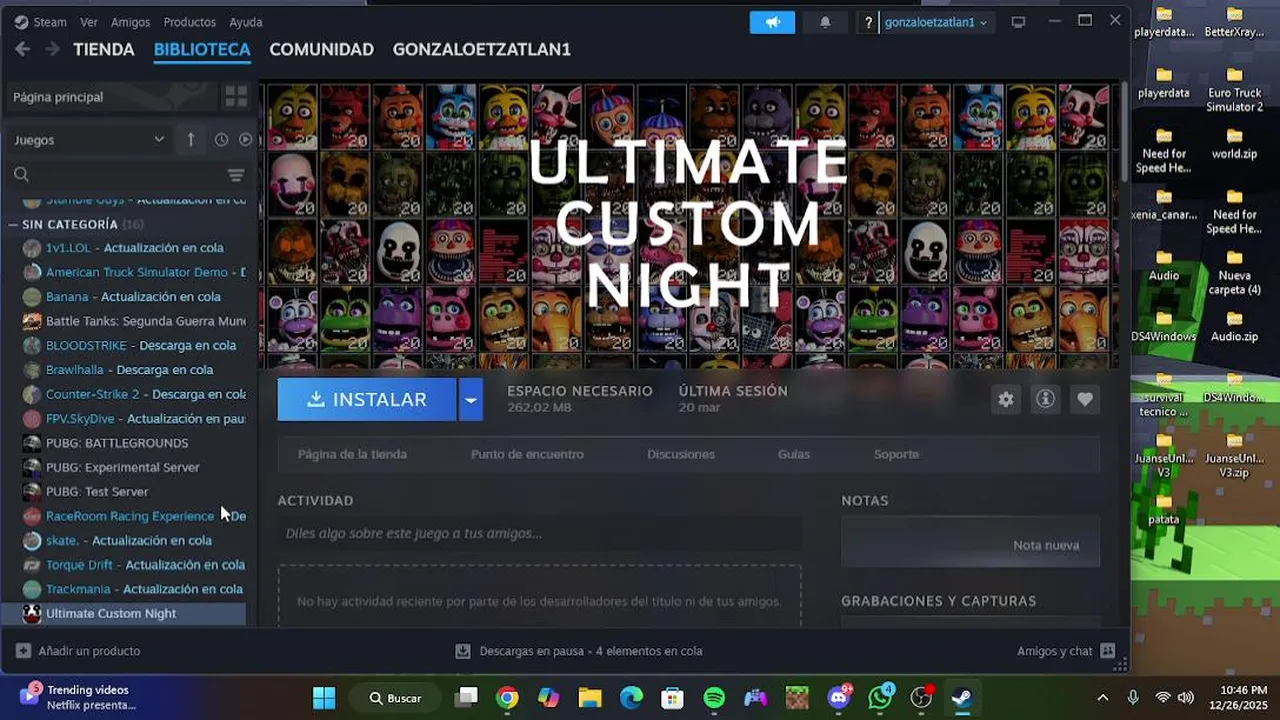Go to the TIENDA tab

click(103, 49)
